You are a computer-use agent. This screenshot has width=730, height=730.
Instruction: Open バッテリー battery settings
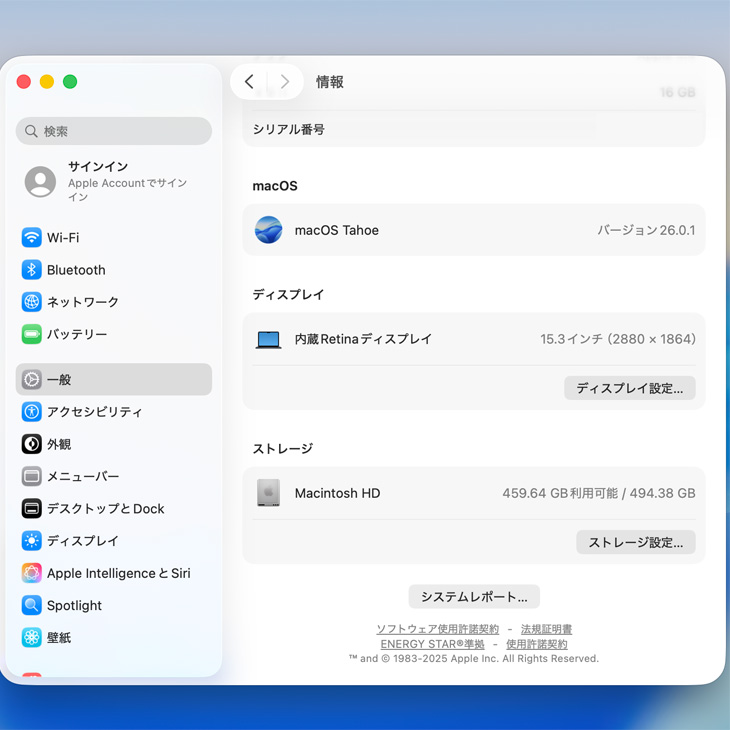[x=76, y=334]
